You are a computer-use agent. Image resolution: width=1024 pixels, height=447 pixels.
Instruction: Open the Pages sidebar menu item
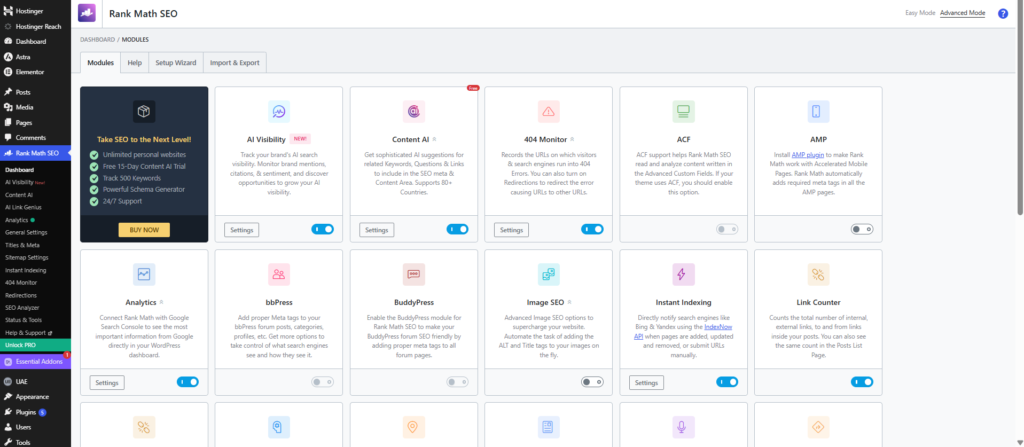(x=35, y=123)
